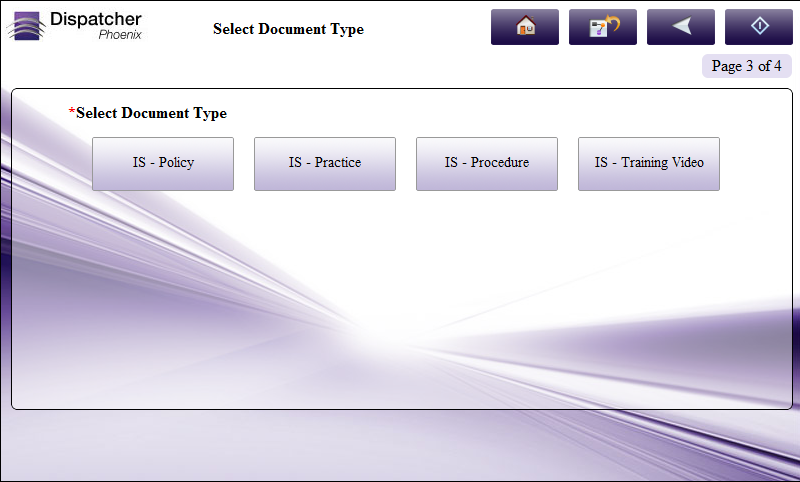The width and height of the screenshot is (800, 482).
Task: Click the Page 3 of 4 indicator
Action: [x=746, y=66]
